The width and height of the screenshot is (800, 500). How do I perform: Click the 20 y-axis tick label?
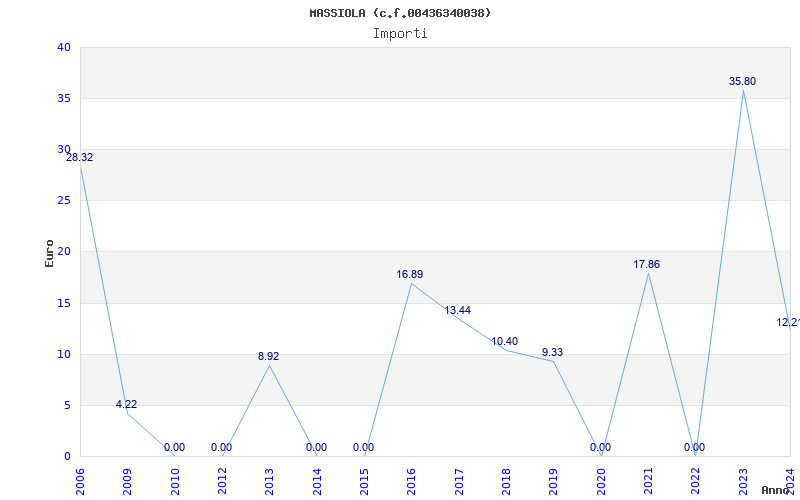pos(64,252)
